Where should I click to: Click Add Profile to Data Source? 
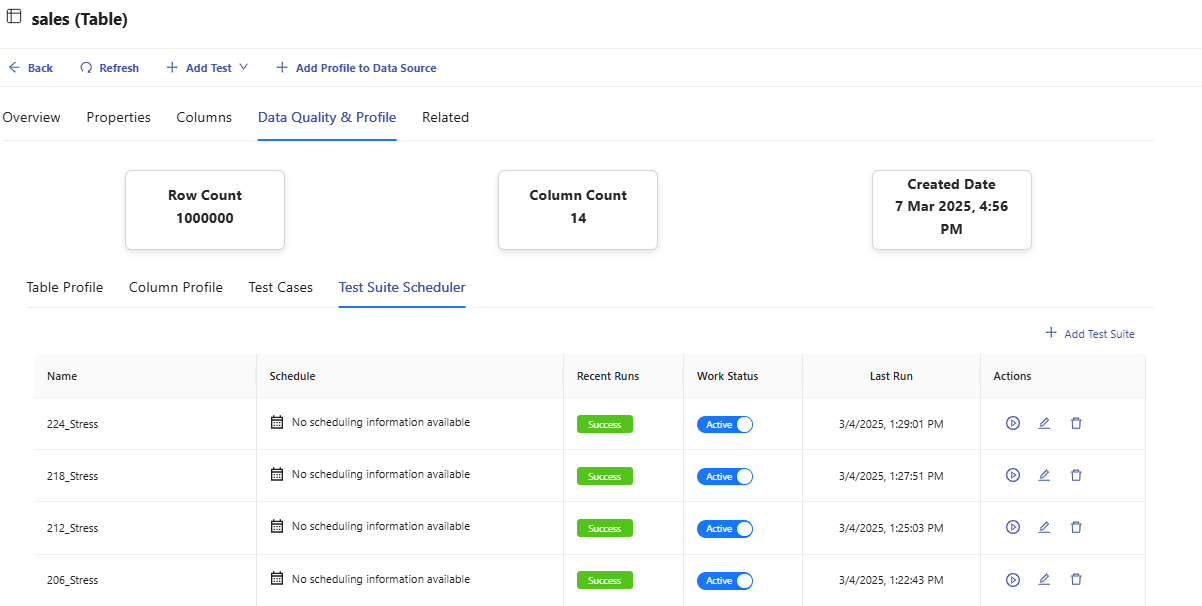pyautogui.click(x=356, y=68)
